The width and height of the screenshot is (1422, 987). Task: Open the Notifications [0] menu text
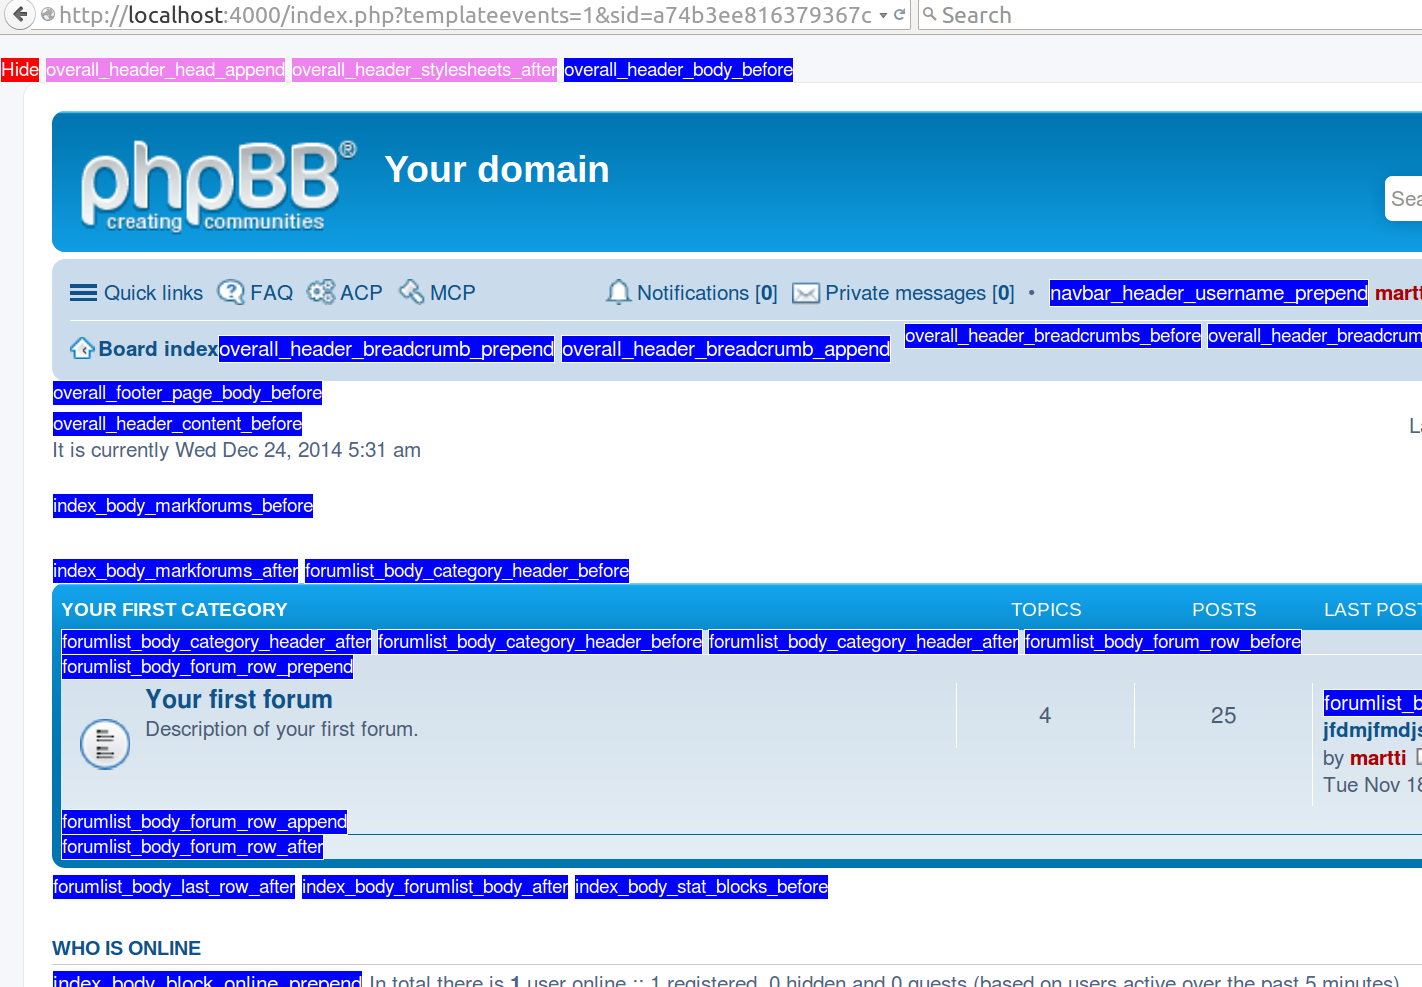pos(707,293)
